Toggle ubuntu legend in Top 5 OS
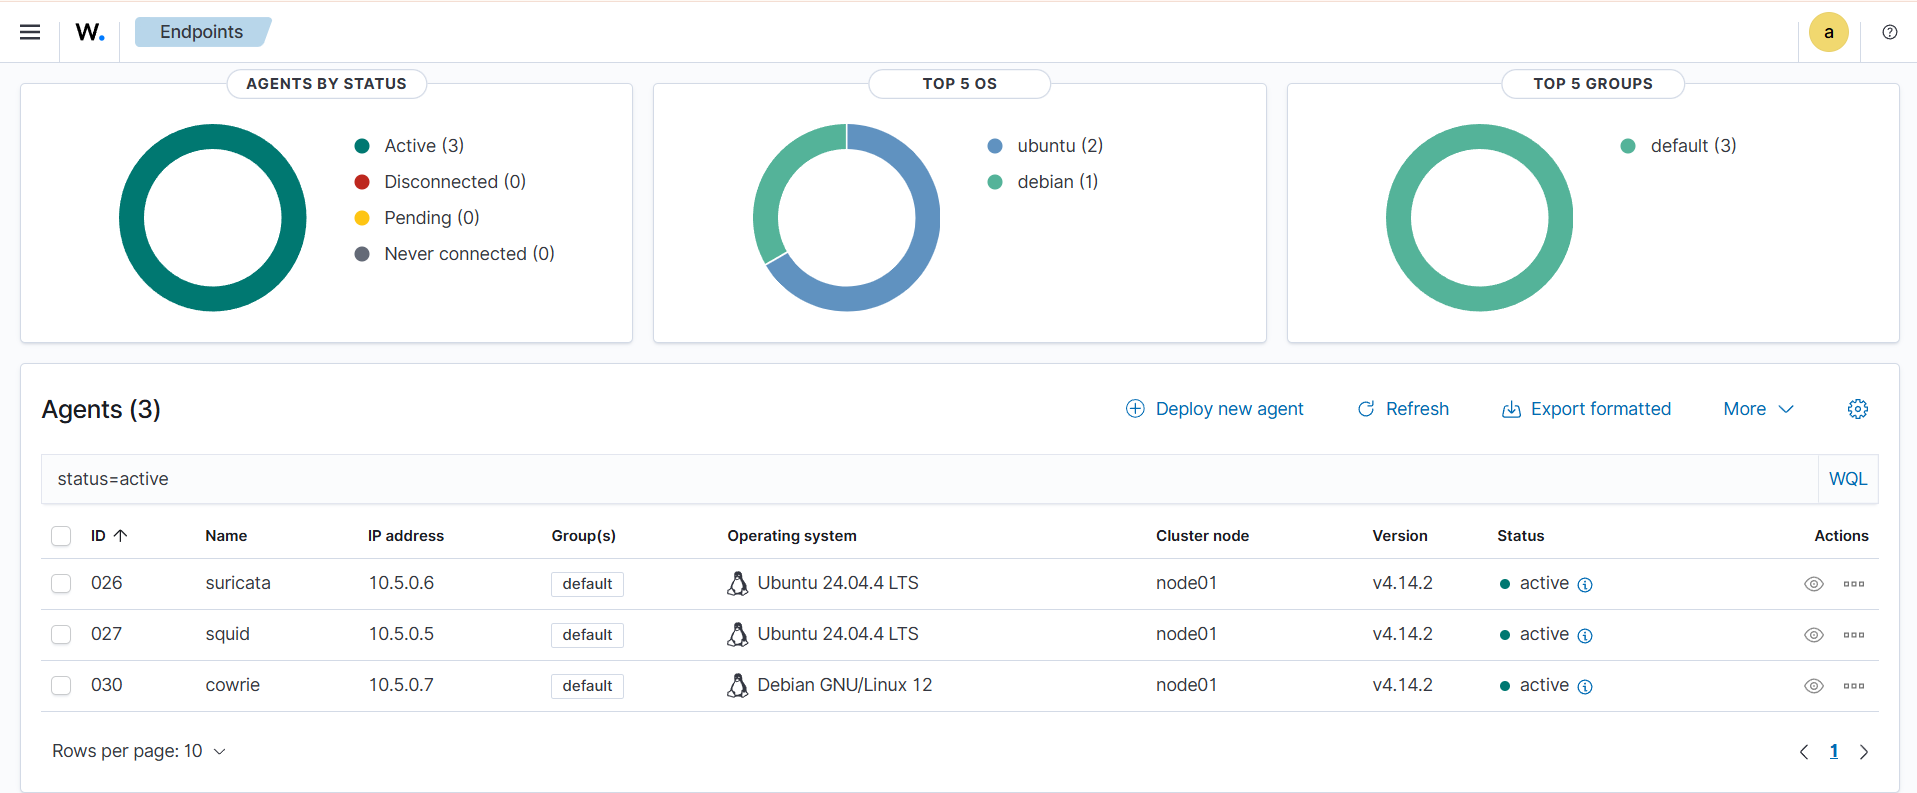Viewport: 1917px width, 793px height. click(1045, 146)
